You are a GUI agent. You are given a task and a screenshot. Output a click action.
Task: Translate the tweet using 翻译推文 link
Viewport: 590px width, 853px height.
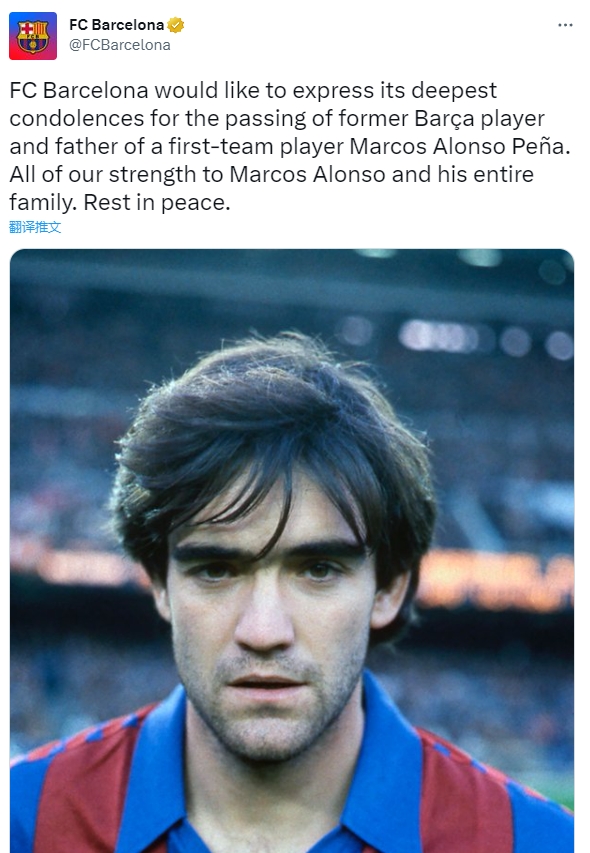coord(35,227)
